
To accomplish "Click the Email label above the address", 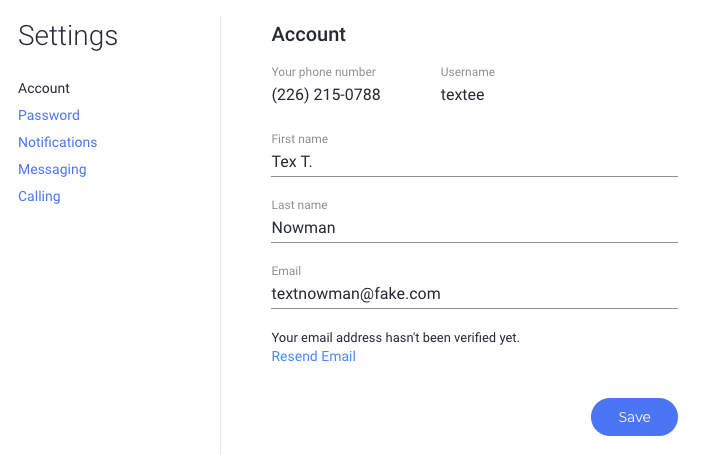I will (x=286, y=271).
